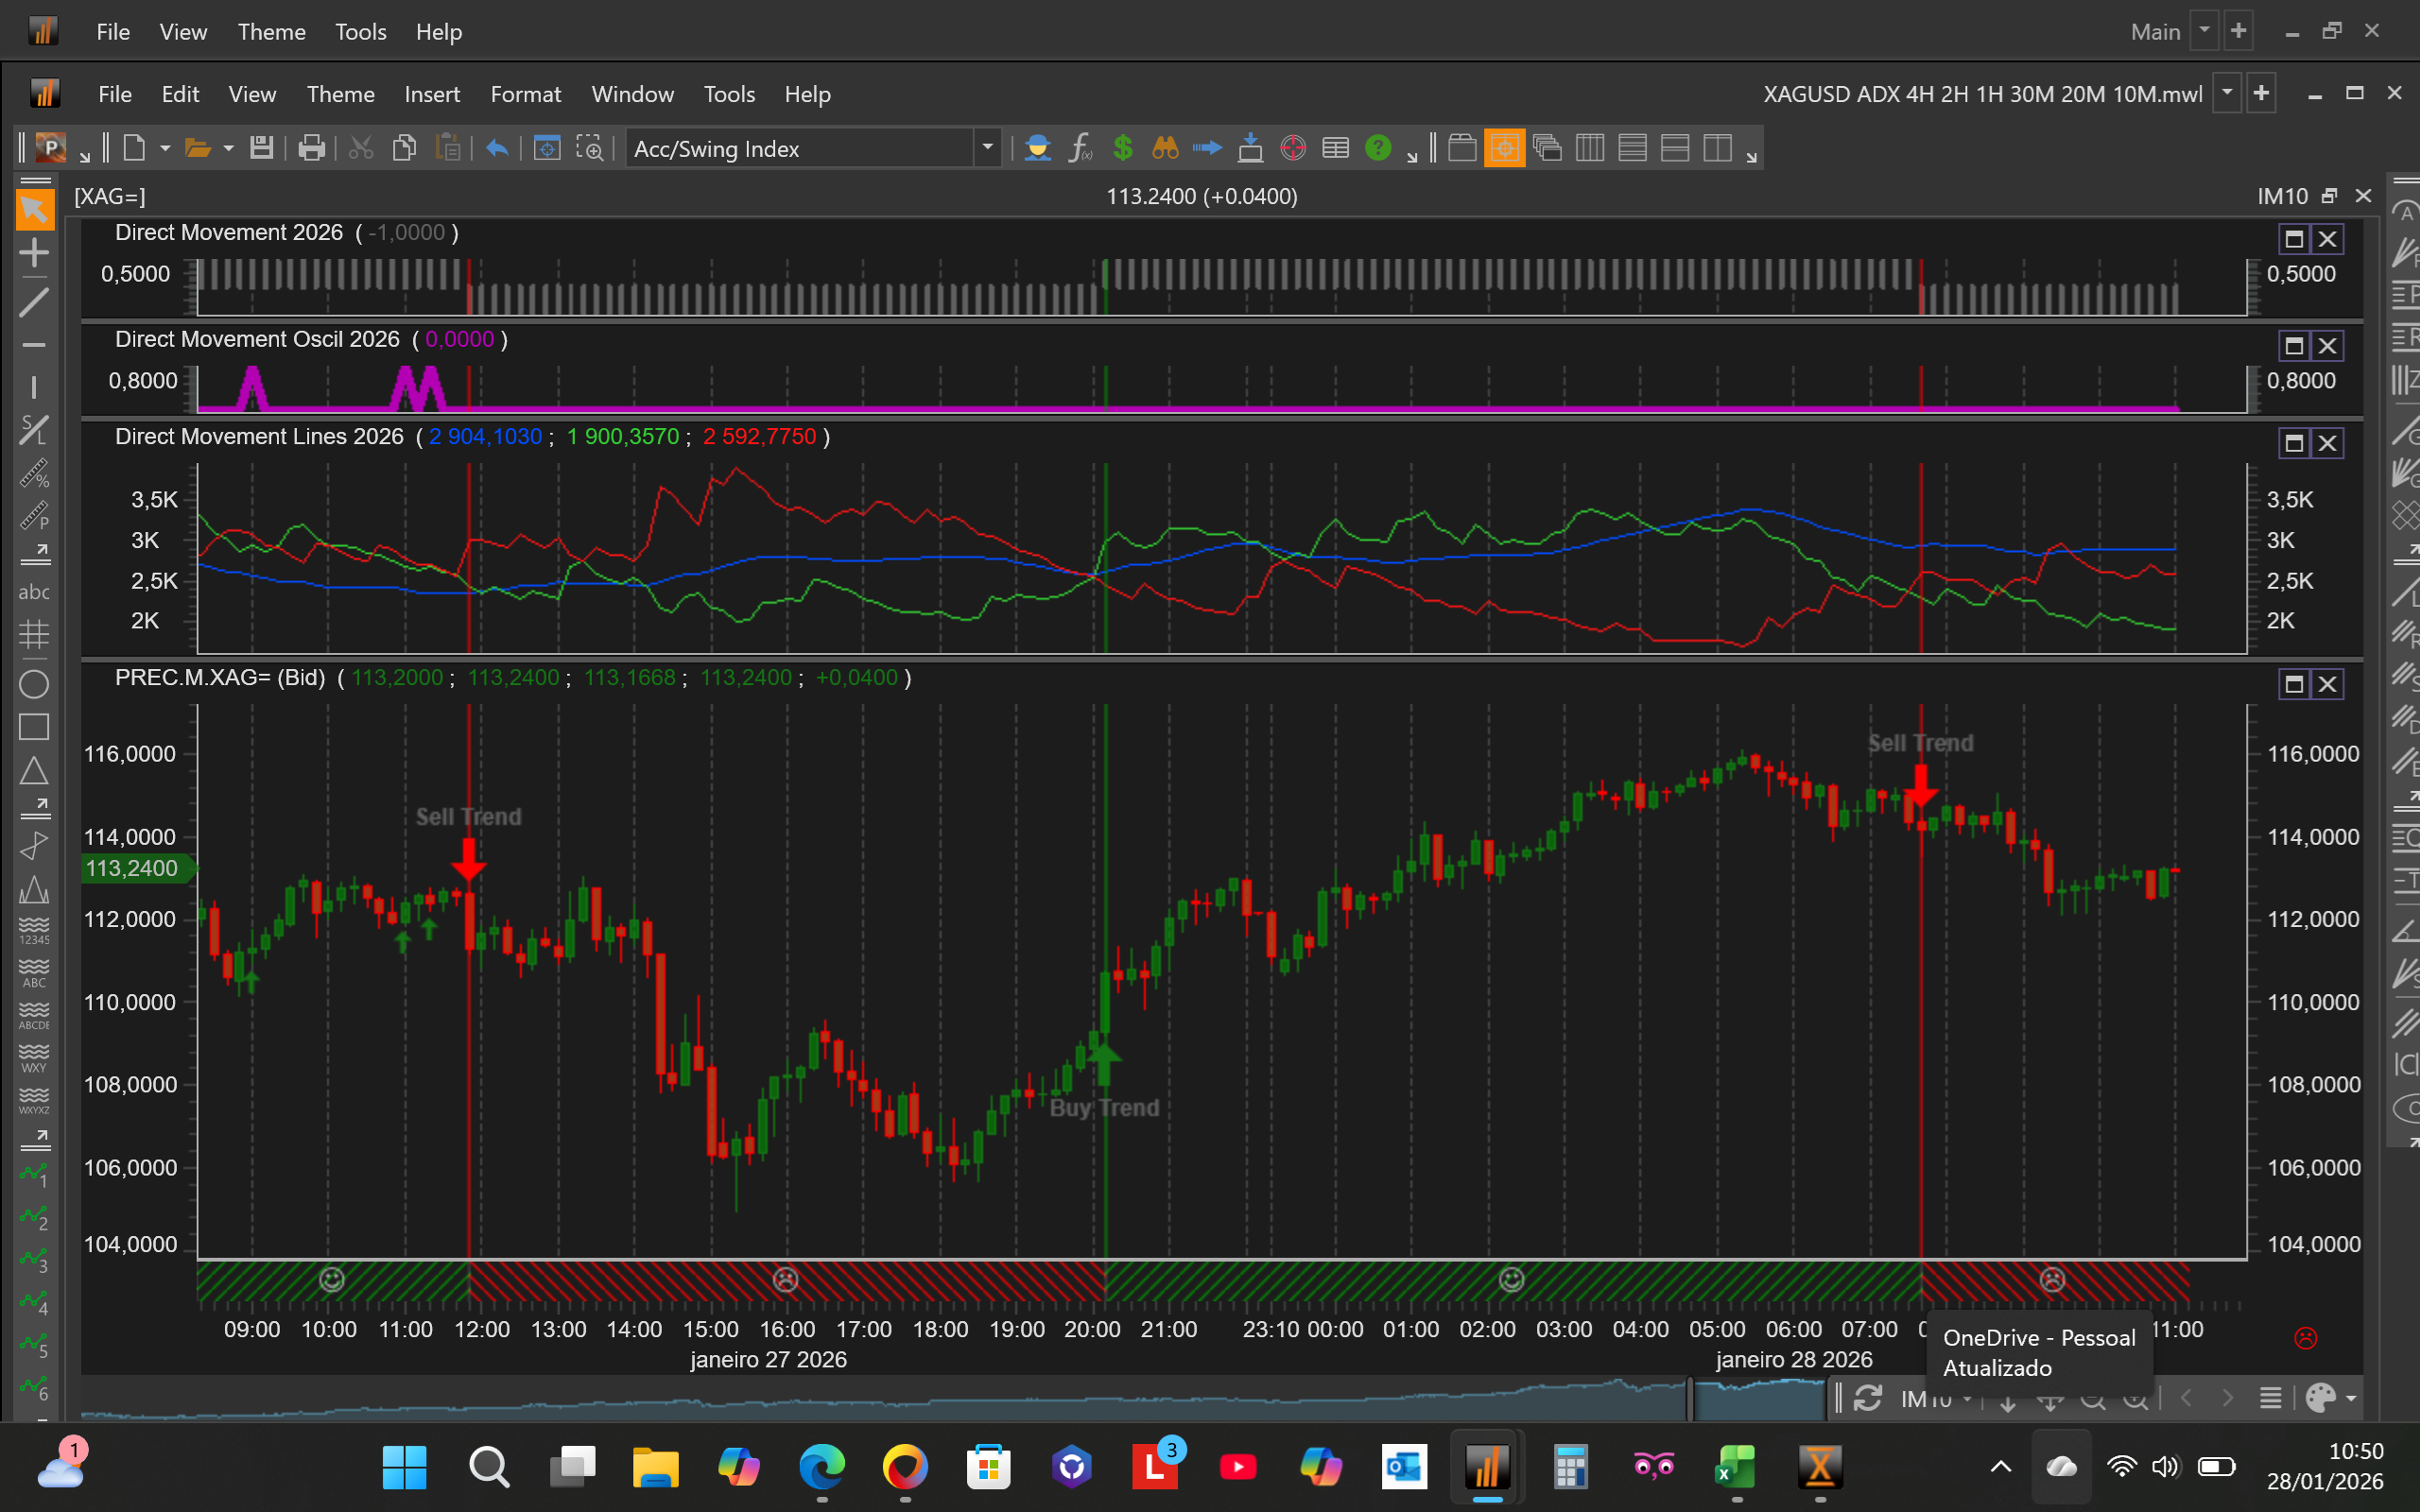This screenshot has width=2420, height=1512.
Task: Close the Direct Movement Oscil 2026 pane
Action: click(2328, 346)
